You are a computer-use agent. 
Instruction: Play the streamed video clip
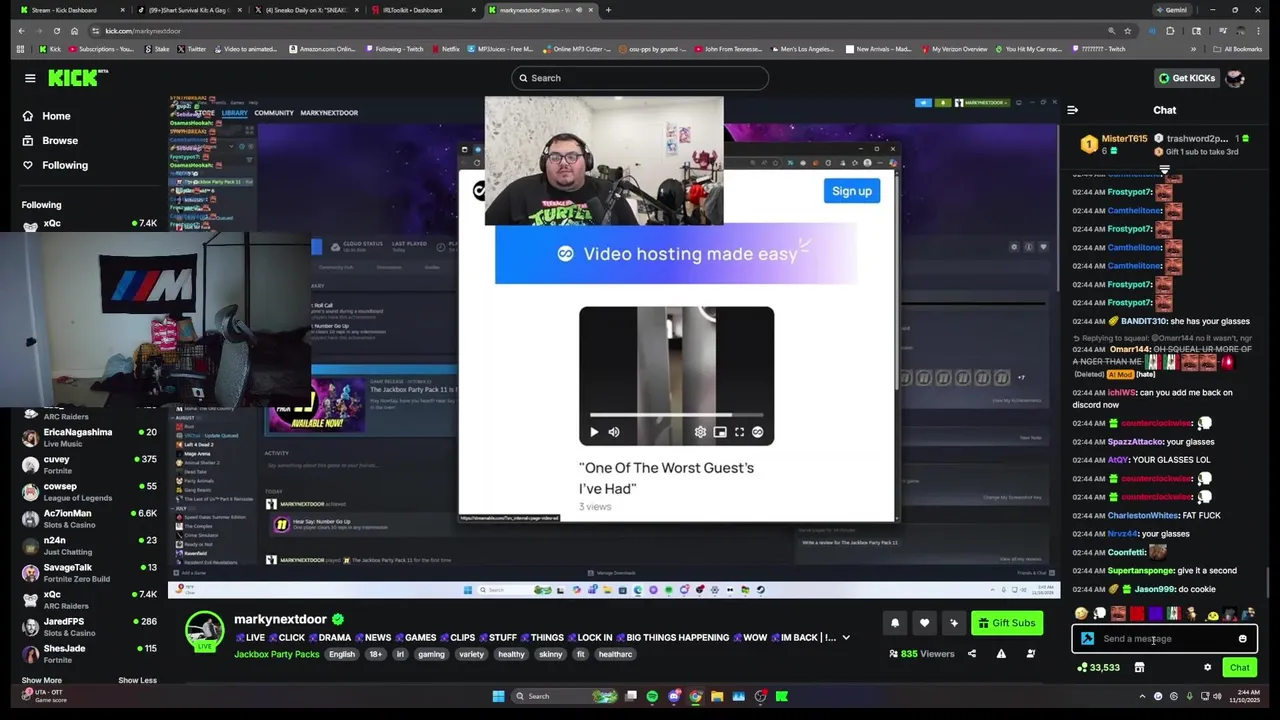pyautogui.click(x=594, y=432)
